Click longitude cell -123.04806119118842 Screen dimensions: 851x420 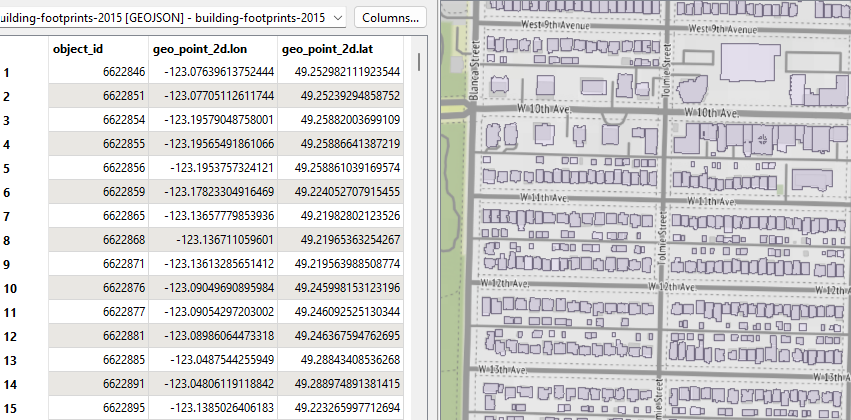213,384
